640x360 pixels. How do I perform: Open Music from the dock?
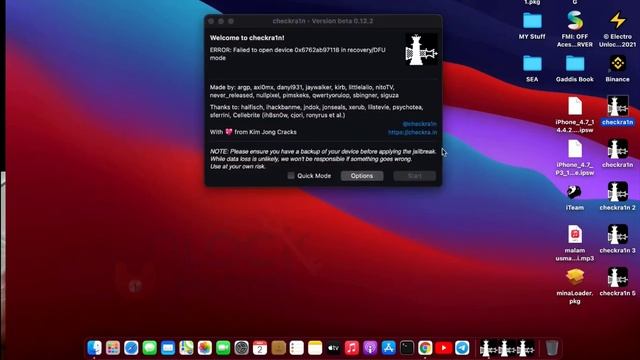[351, 348]
